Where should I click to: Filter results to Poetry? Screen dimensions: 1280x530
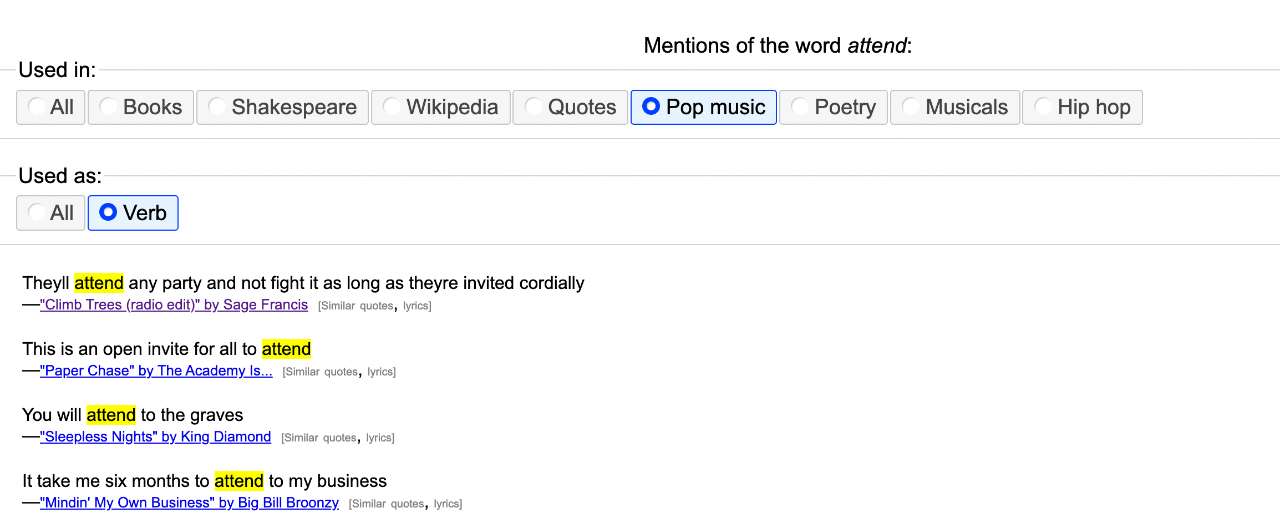833,108
